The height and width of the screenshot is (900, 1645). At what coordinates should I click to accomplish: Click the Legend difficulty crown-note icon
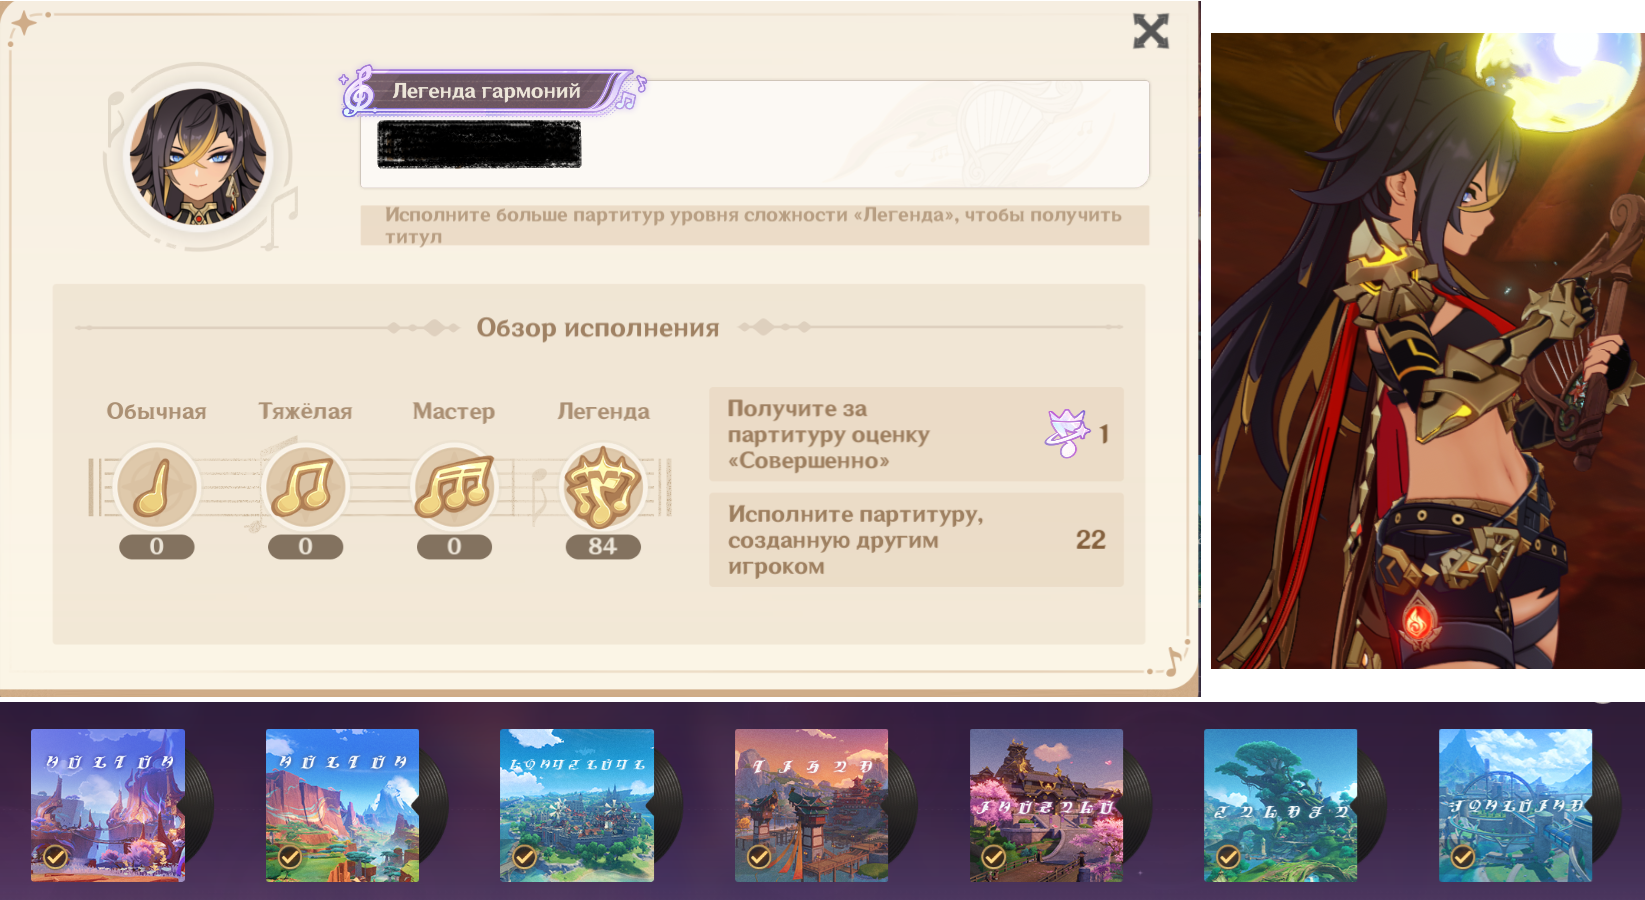[602, 488]
